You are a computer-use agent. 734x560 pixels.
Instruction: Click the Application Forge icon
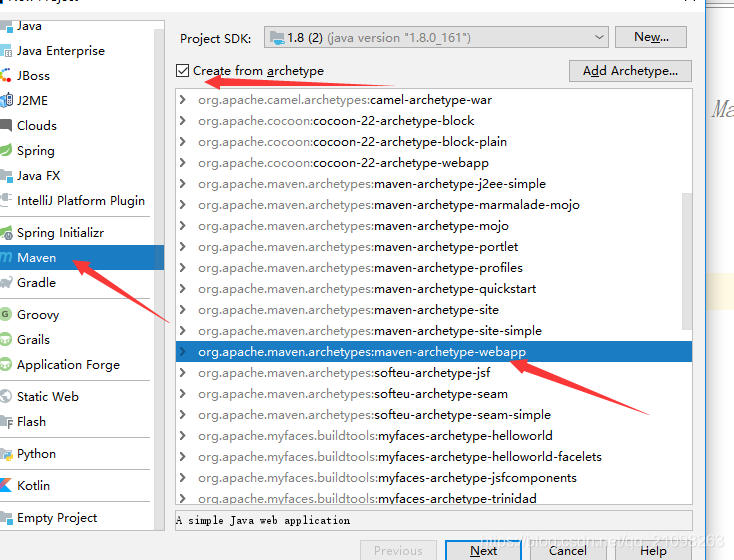6,364
